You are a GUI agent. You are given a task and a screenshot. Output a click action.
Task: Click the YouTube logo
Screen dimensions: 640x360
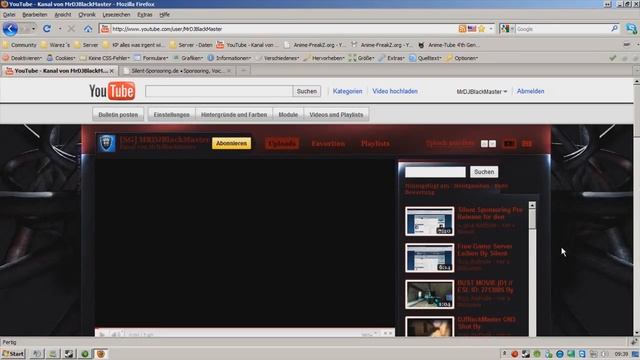[x=112, y=91]
